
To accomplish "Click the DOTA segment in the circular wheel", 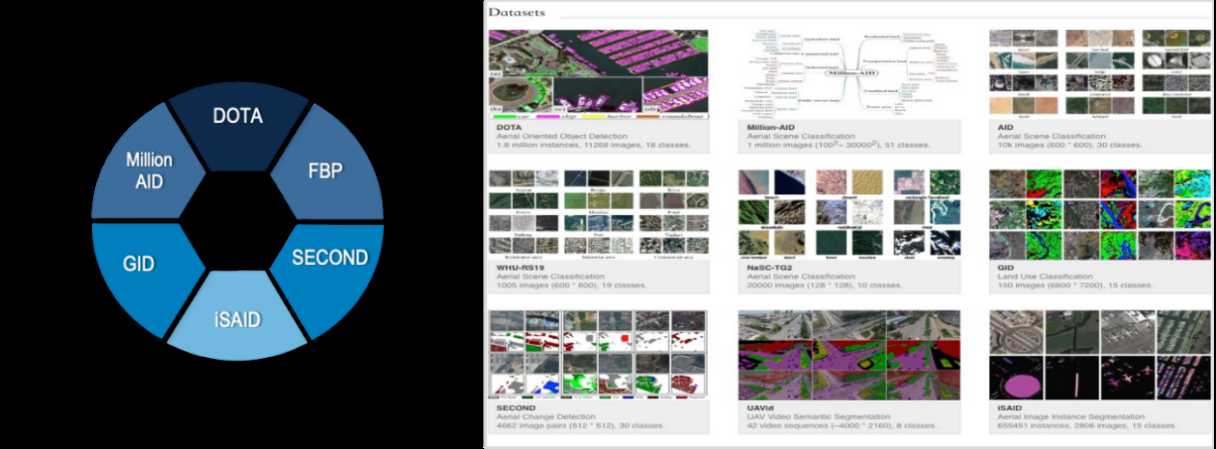I will [237, 118].
